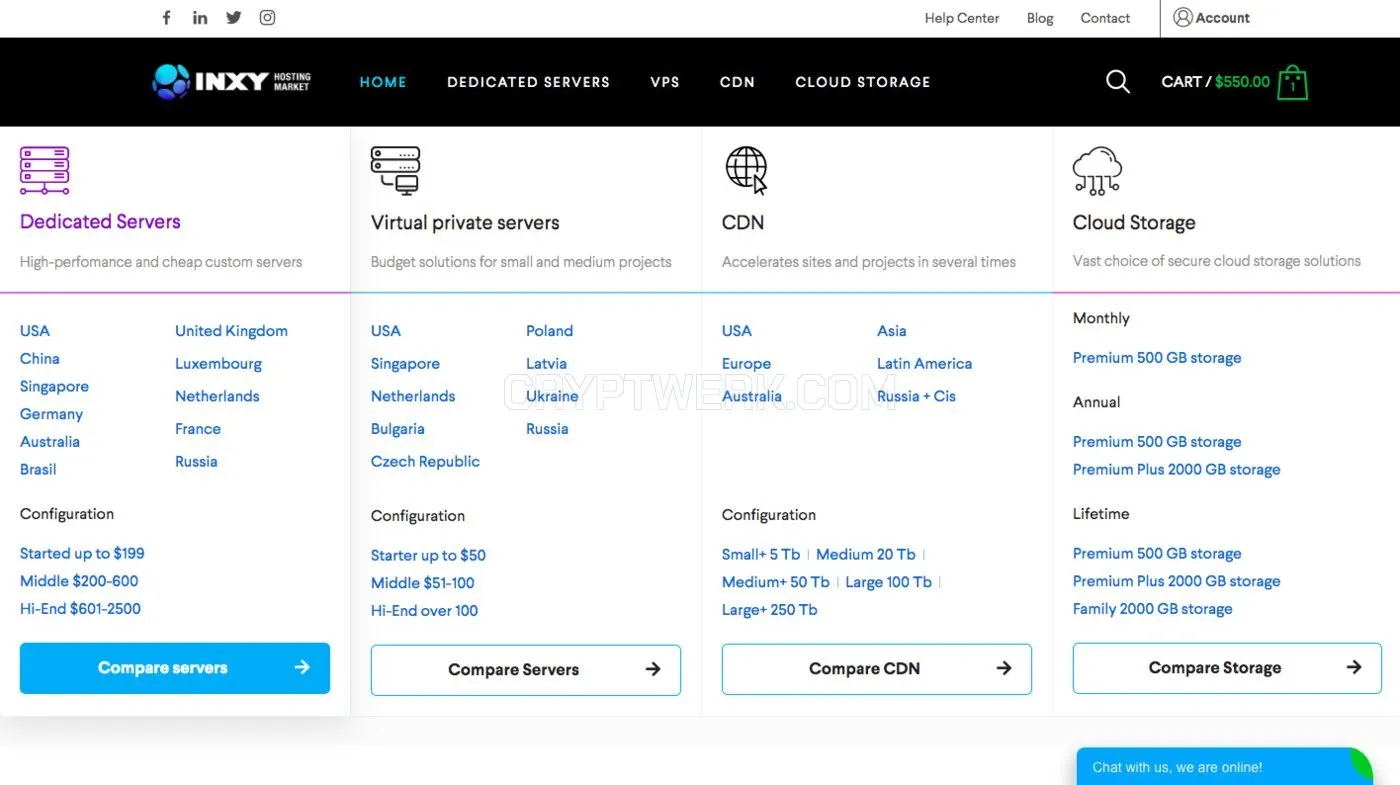
Task: Click the CDN globe icon
Action: pos(747,170)
